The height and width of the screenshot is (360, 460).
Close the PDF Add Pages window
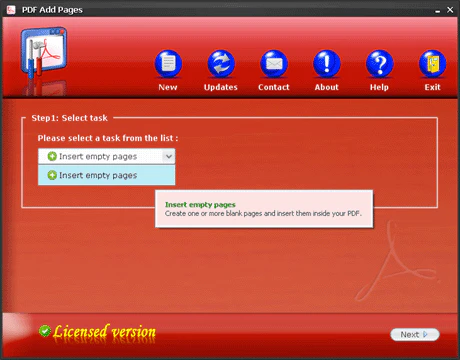click(x=450, y=10)
